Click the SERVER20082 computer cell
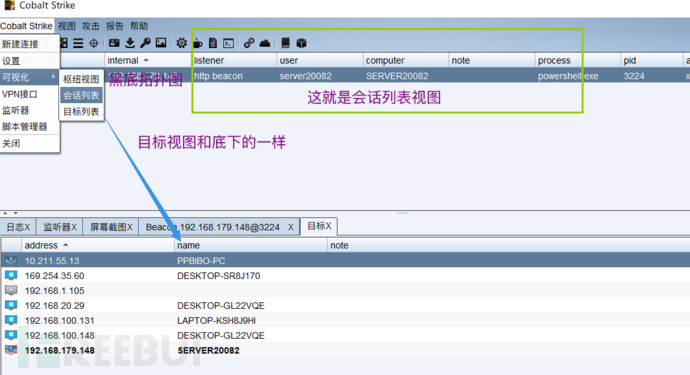 (x=397, y=76)
